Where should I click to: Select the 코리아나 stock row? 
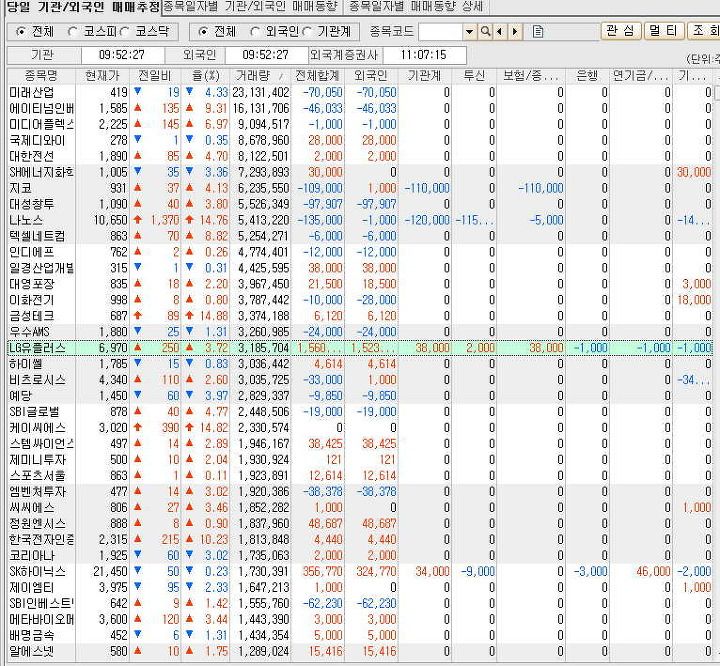(x=360, y=555)
